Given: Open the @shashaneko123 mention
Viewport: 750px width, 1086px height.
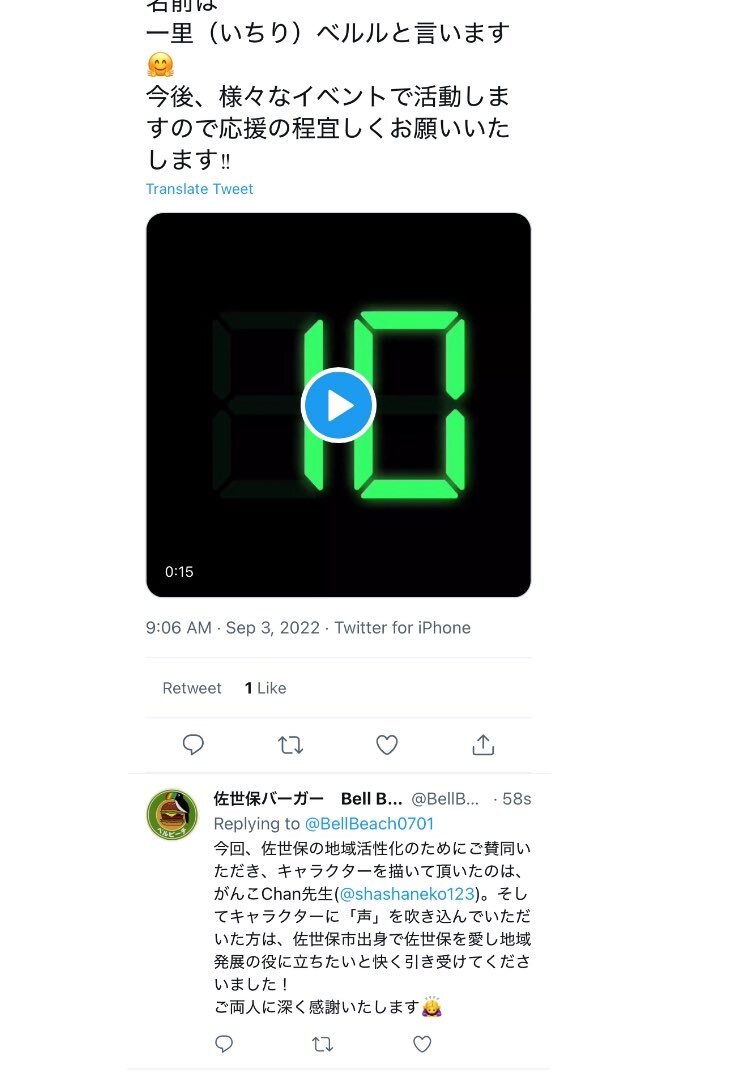Looking at the screenshot, I should pos(407,893).
